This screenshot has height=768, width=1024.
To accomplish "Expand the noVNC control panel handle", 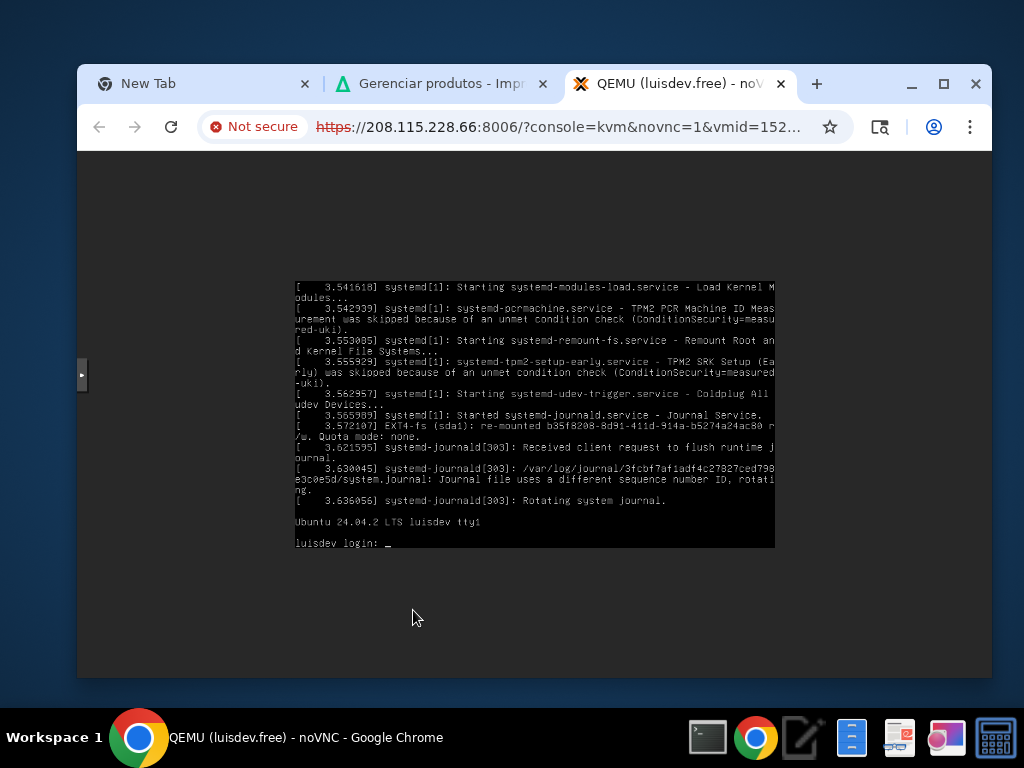I will click(82, 375).
